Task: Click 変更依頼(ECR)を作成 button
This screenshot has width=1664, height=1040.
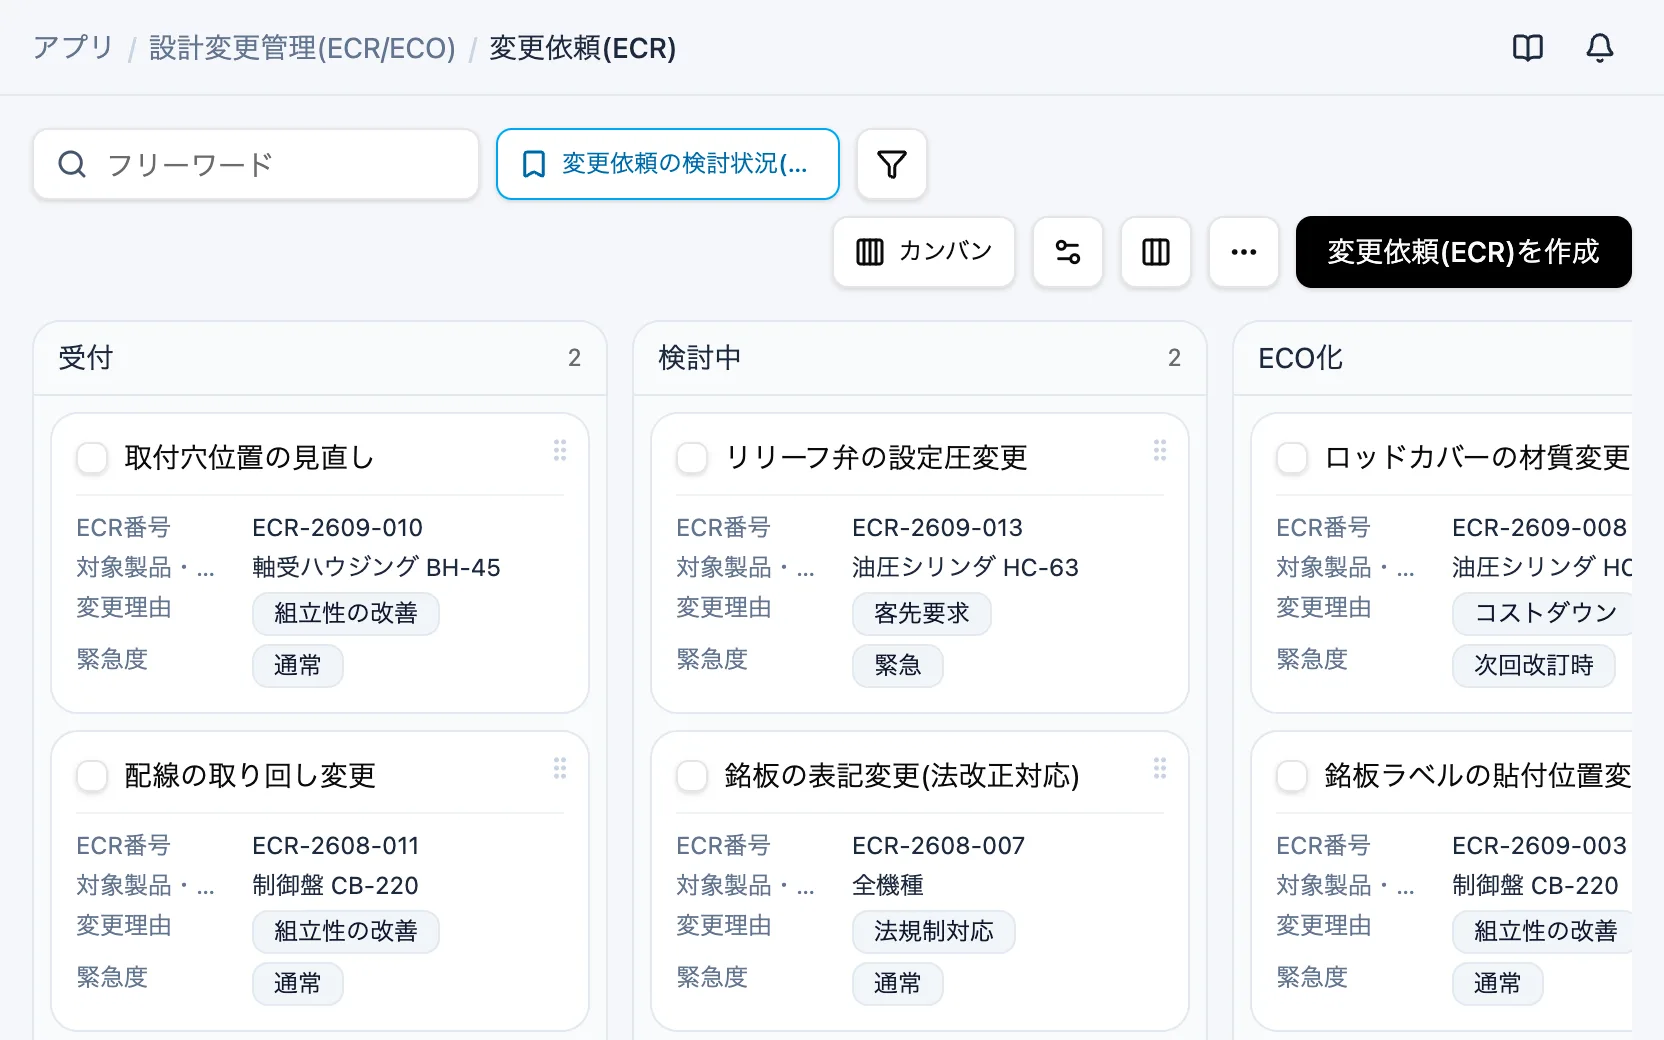Action: [1464, 252]
